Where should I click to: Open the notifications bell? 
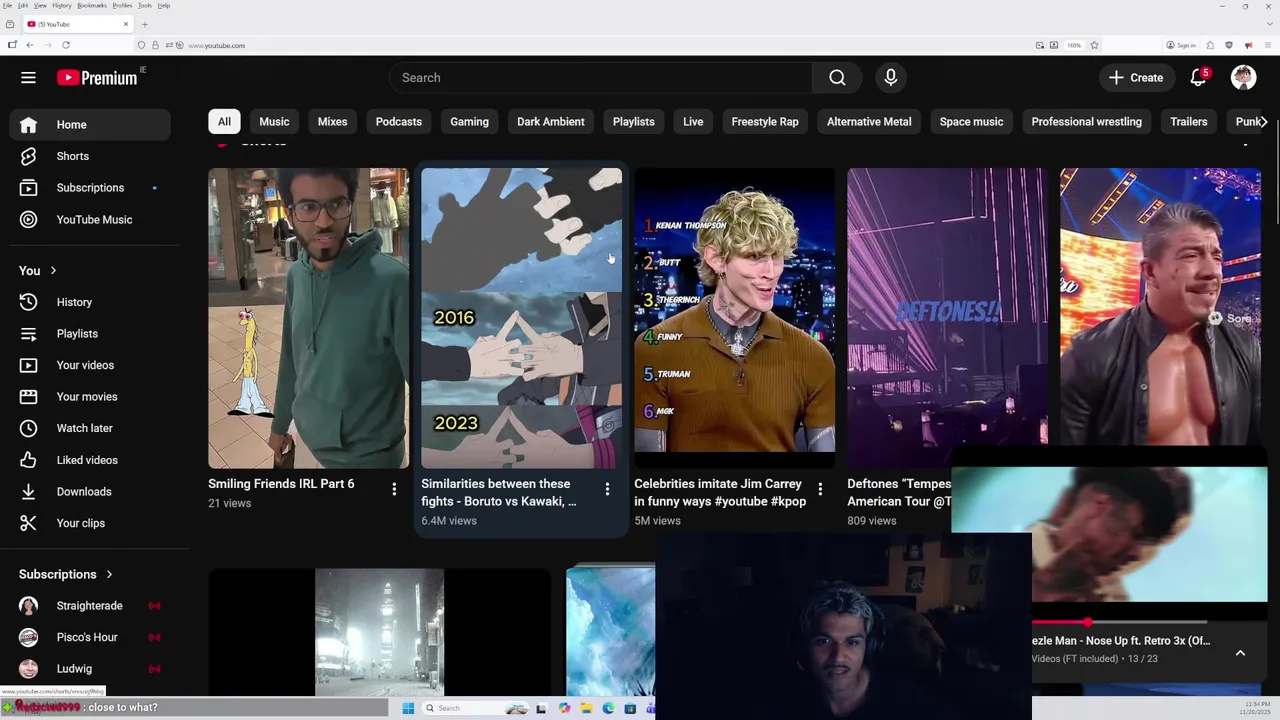[x=1198, y=77]
